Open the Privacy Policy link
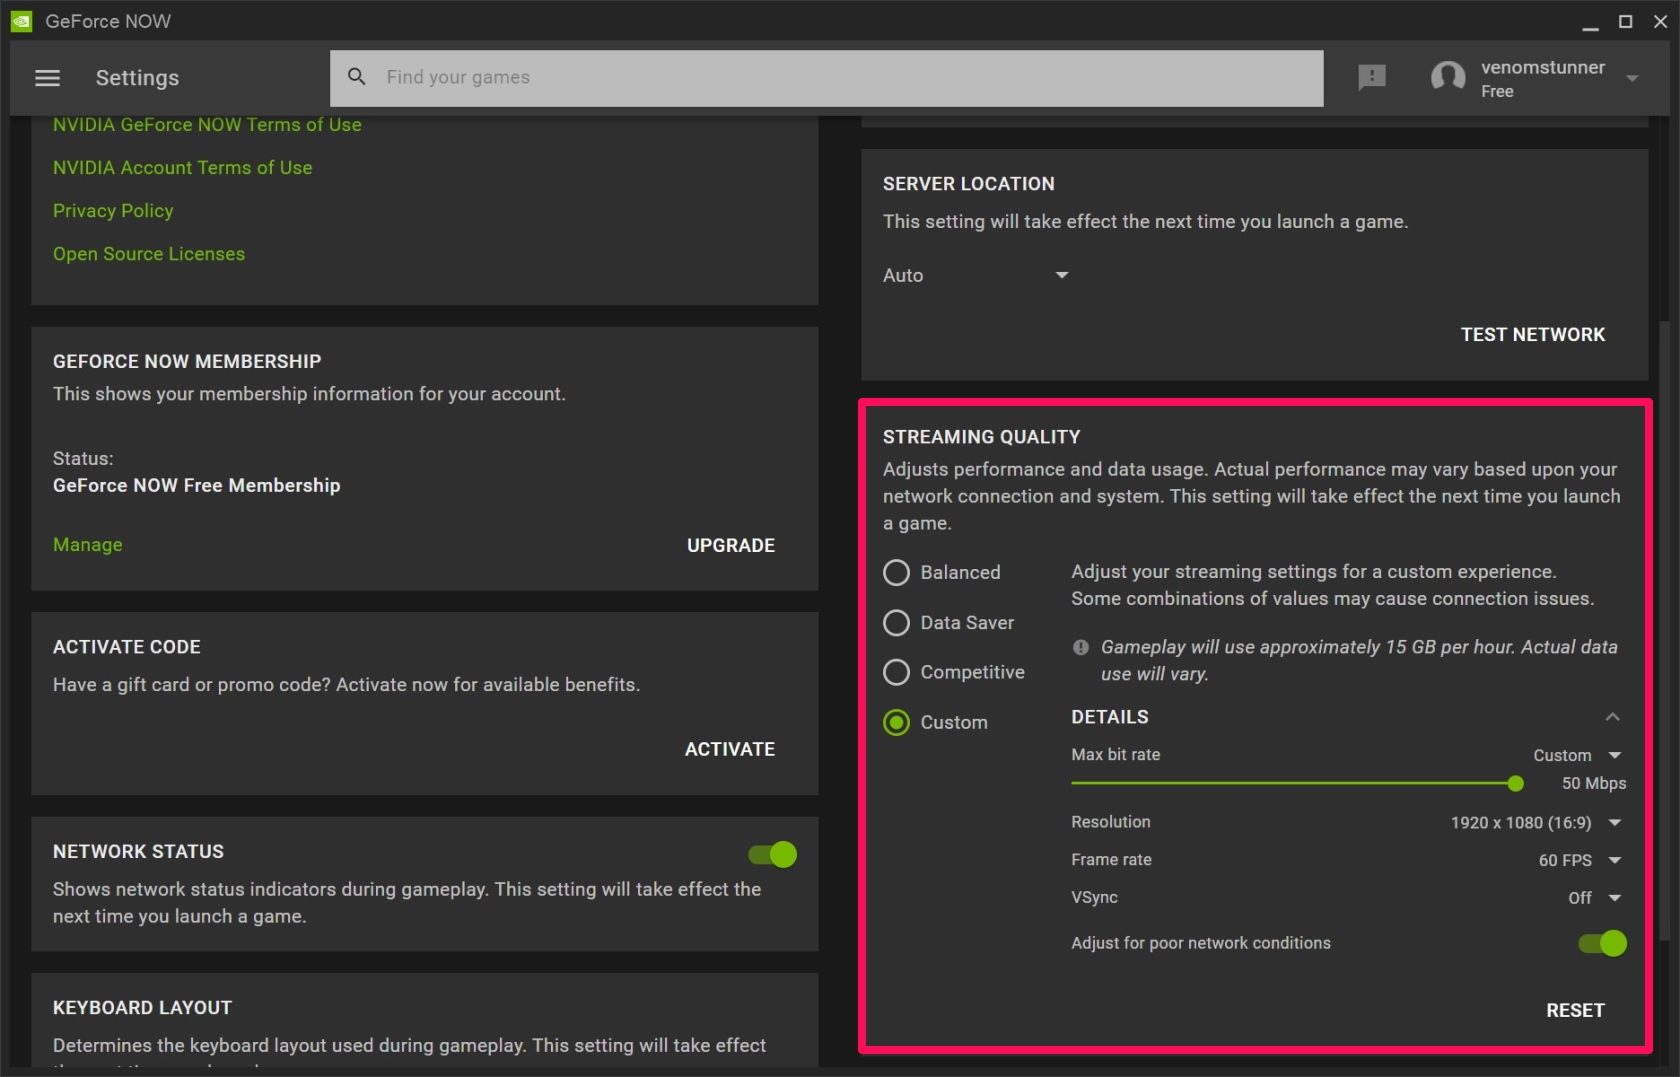This screenshot has width=1680, height=1077. pyautogui.click(x=113, y=210)
